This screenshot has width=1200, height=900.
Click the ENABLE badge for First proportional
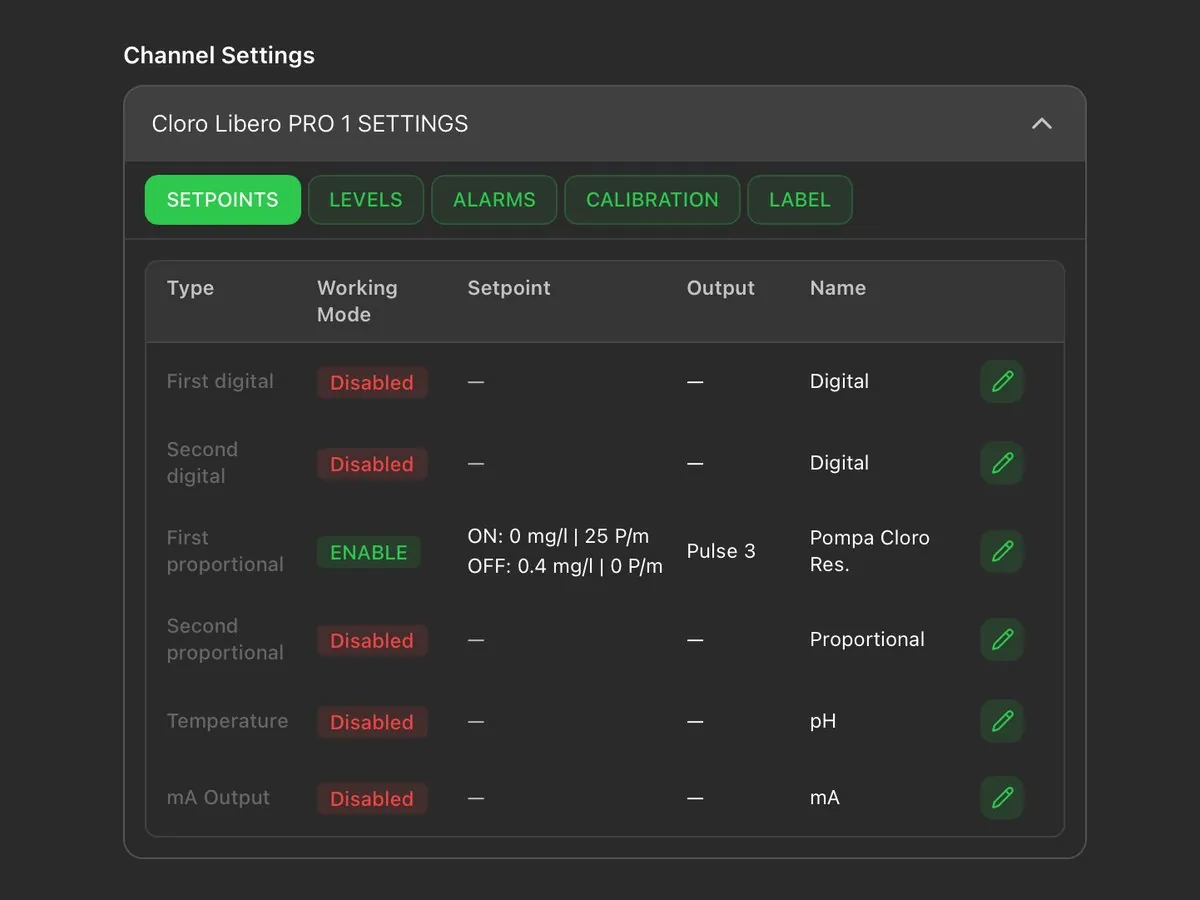click(x=369, y=552)
